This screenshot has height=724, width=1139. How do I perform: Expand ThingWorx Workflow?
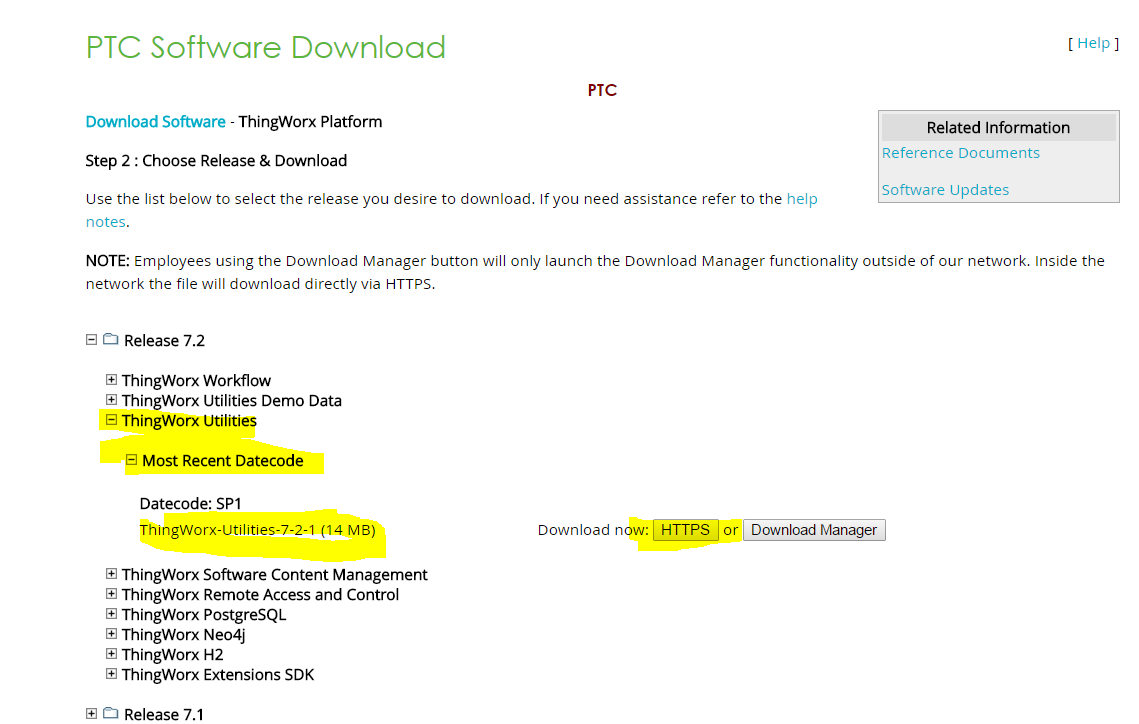pos(111,380)
